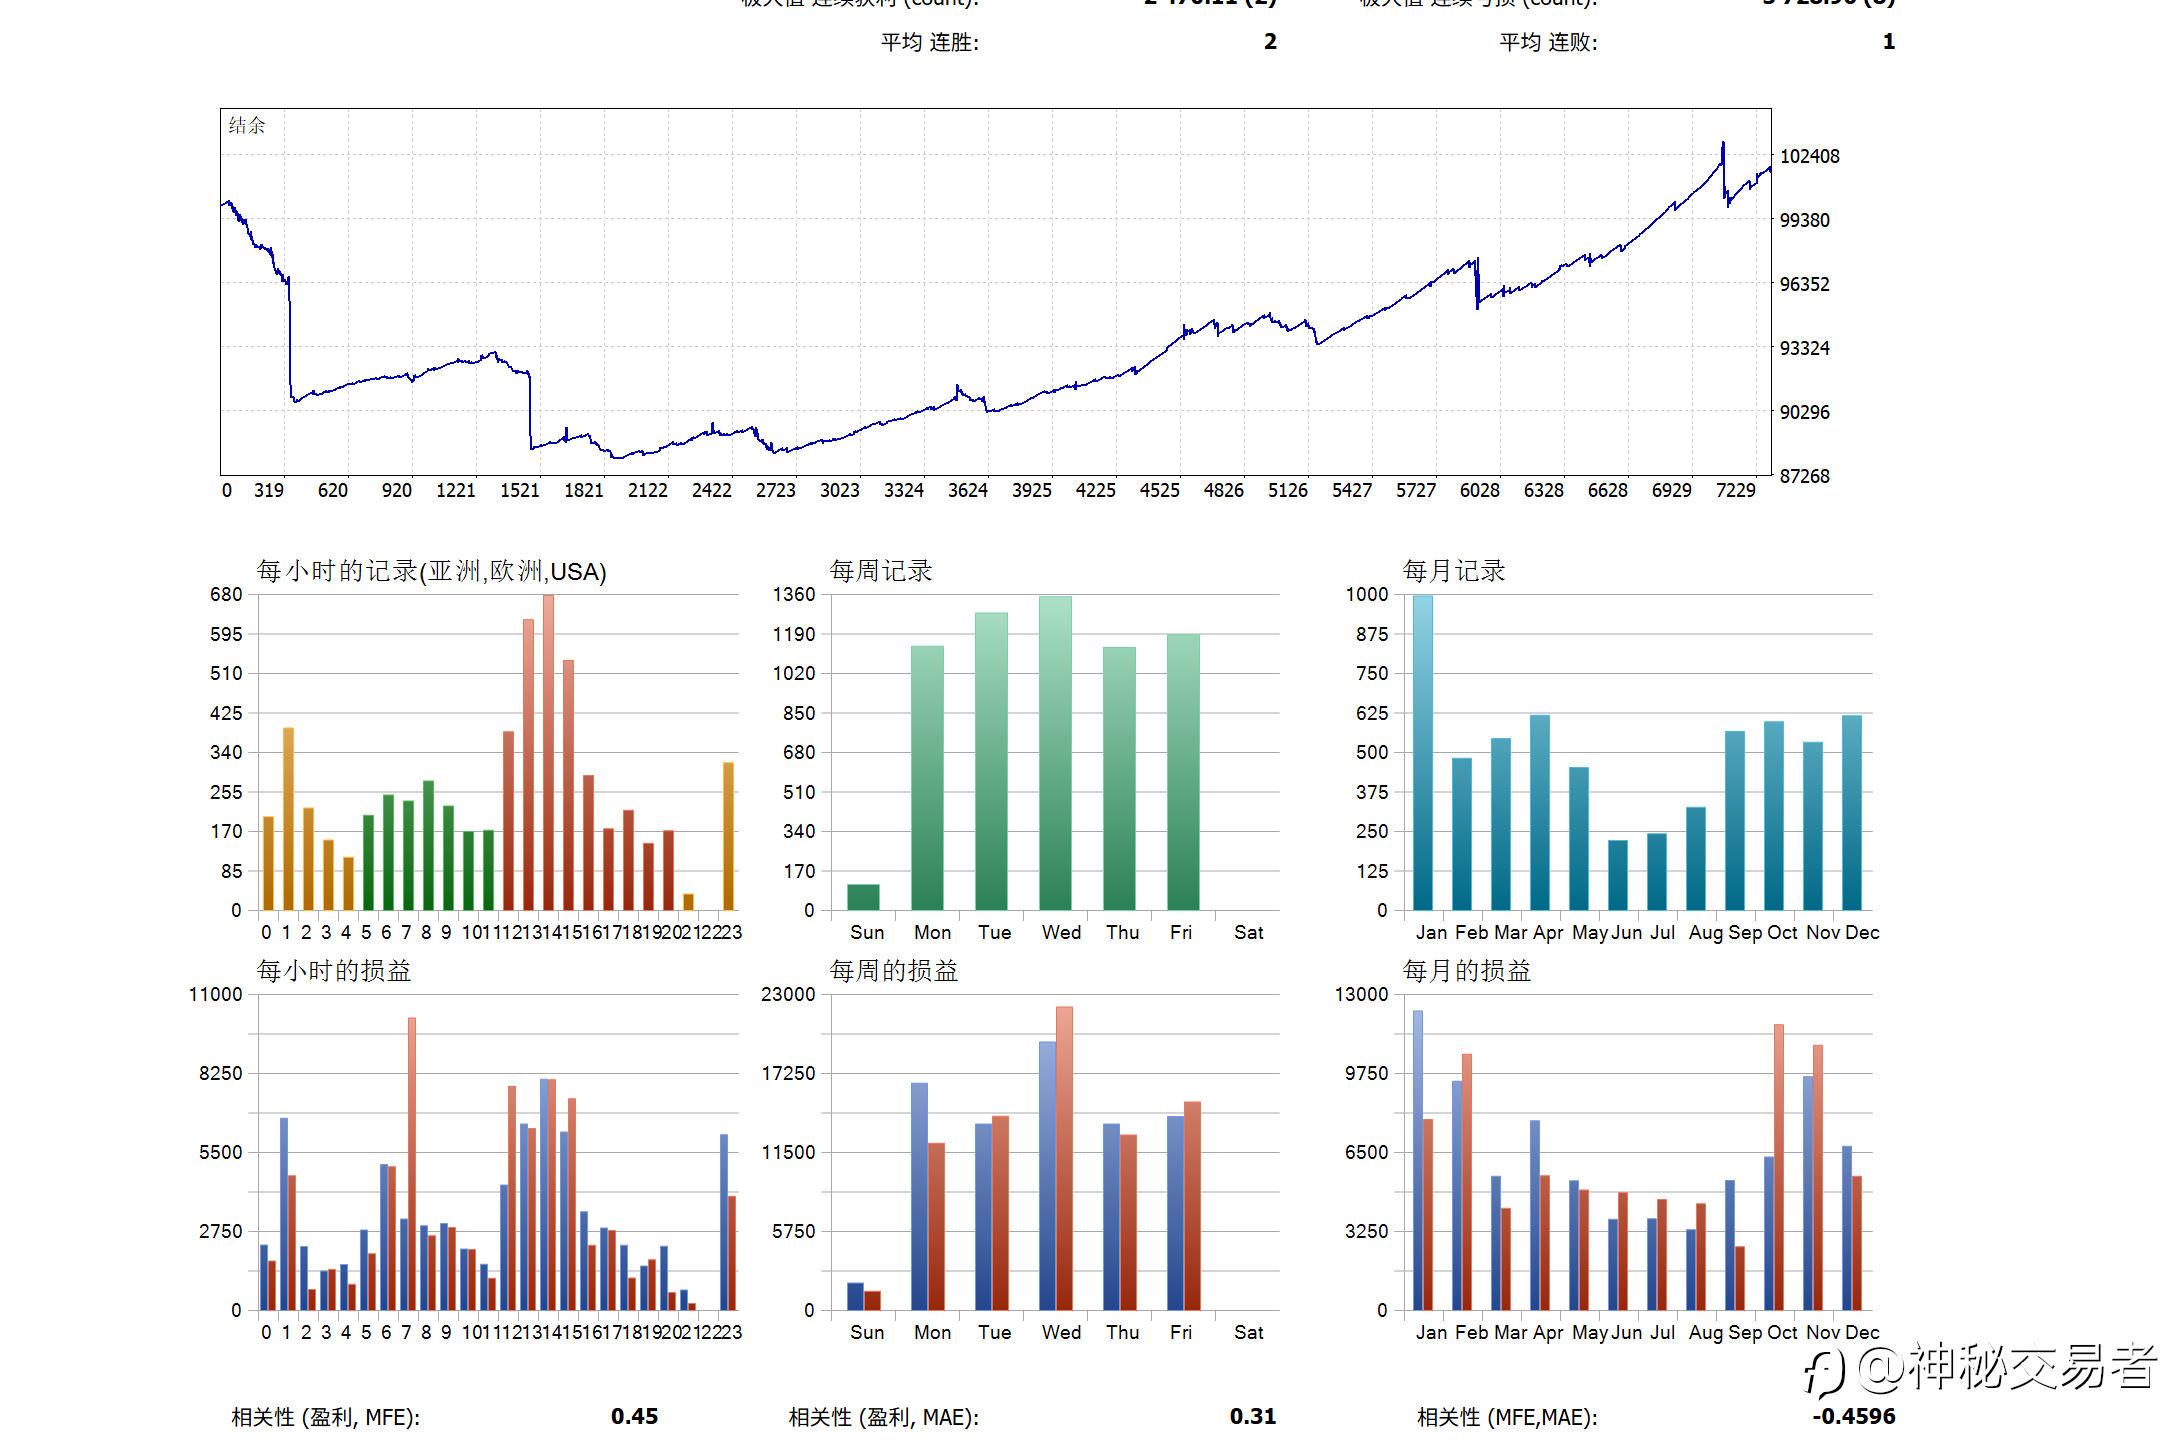Click the 每小时的记录(亚洲,欧洲,USA) chart title
Image resolution: width=2182 pixels, height=1446 pixels.
click(x=431, y=571)
